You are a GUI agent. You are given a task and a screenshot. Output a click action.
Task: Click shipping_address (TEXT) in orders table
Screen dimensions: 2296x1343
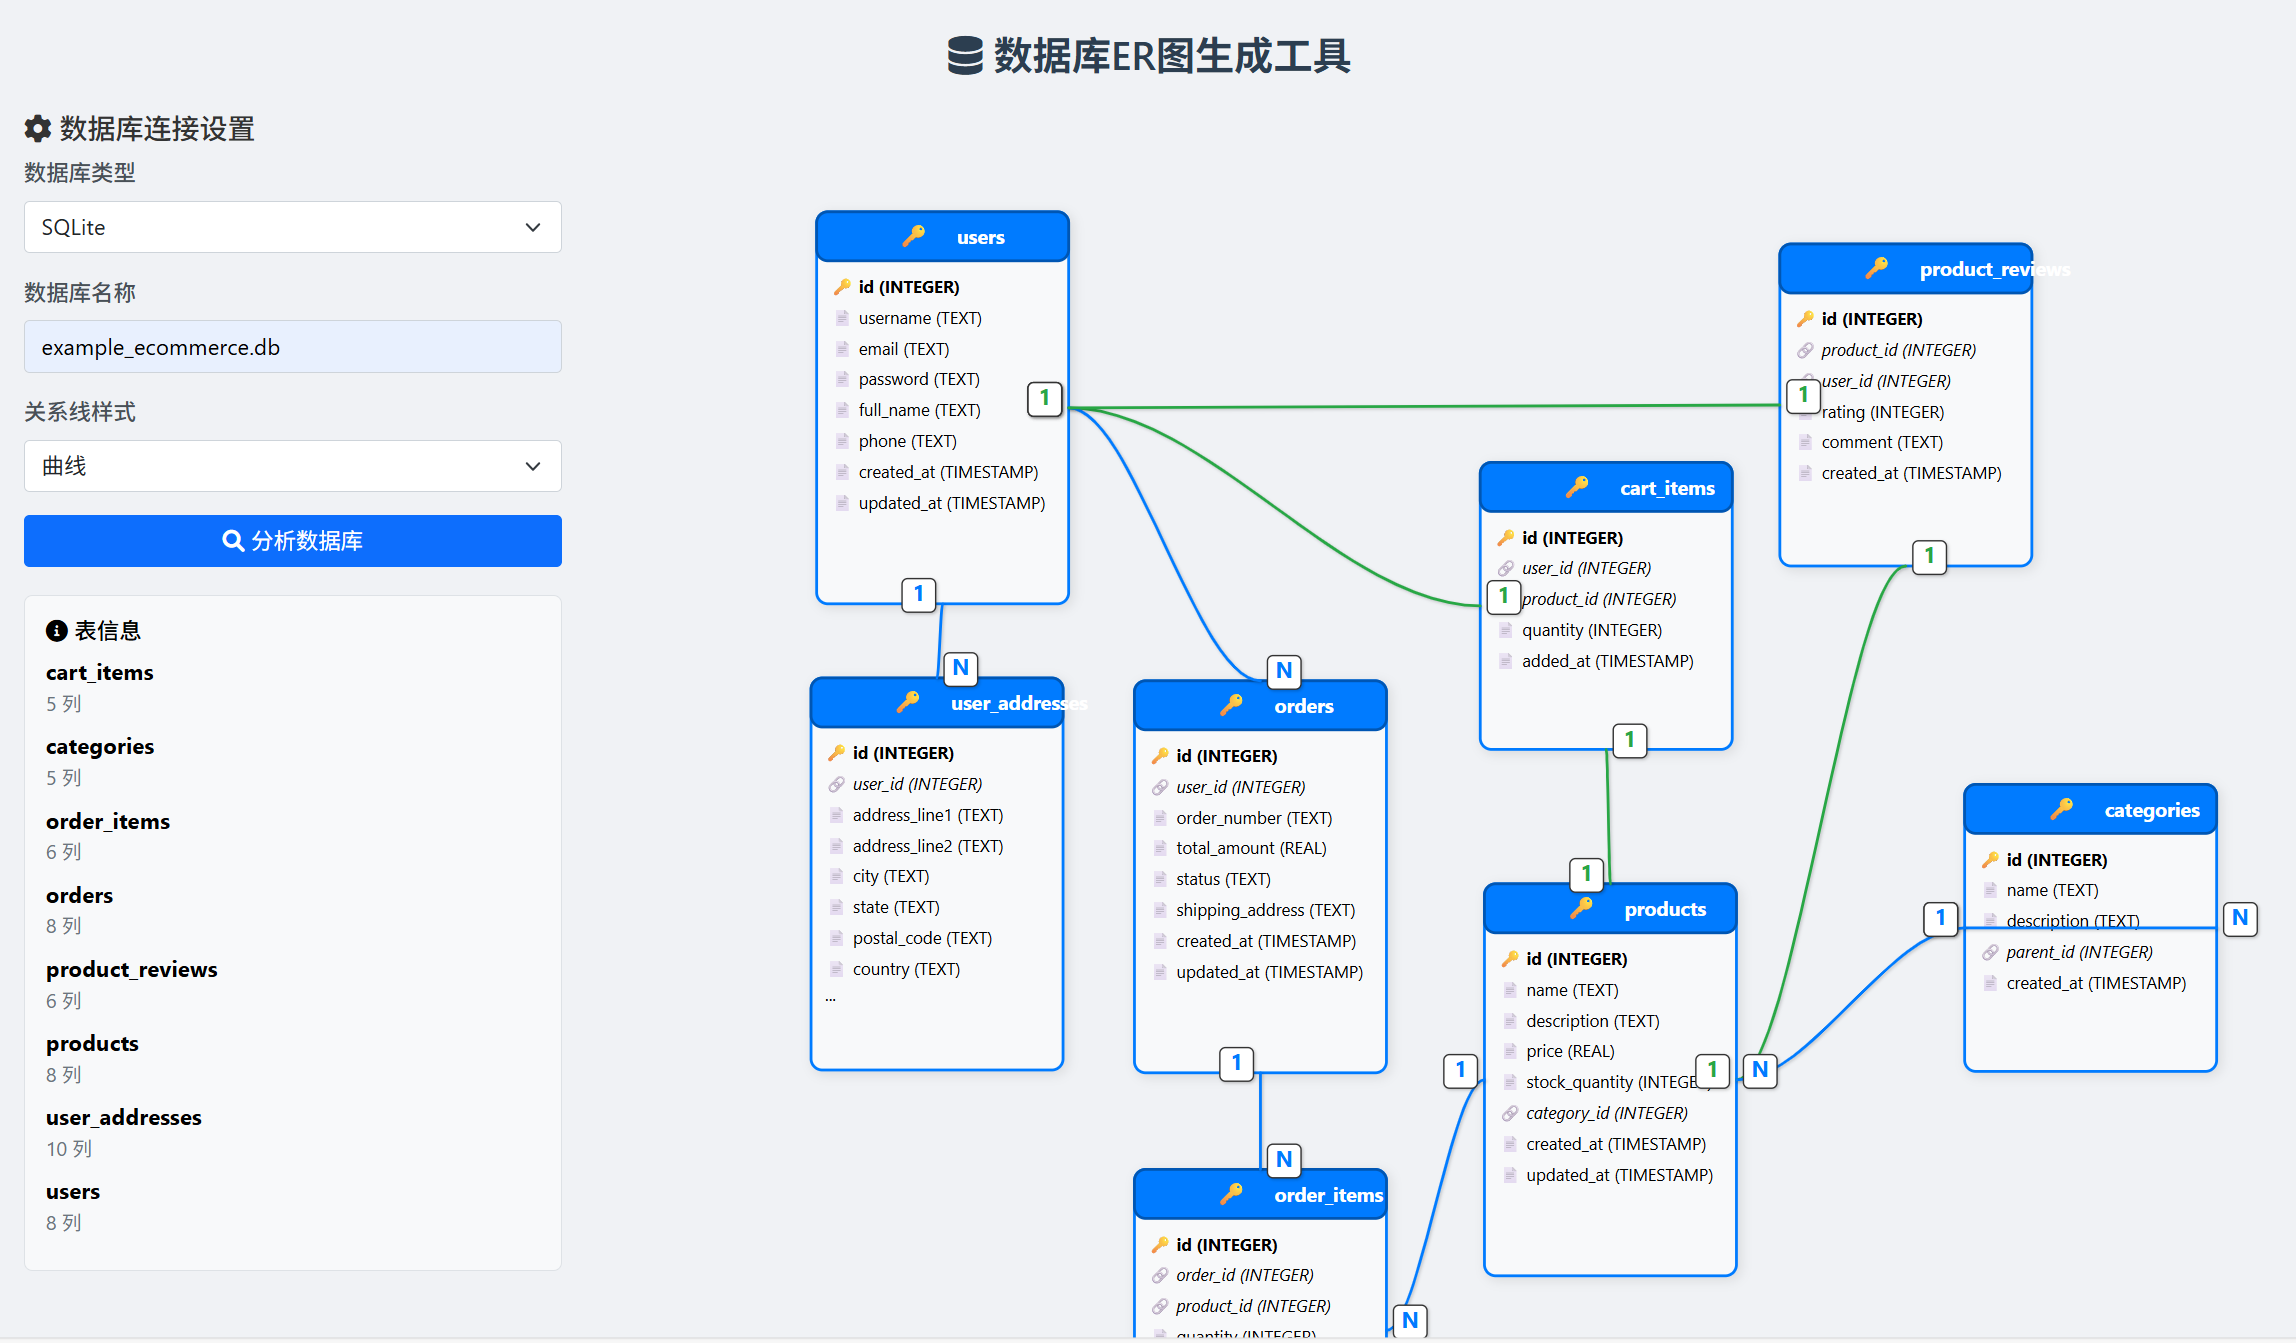[1265, 910]
